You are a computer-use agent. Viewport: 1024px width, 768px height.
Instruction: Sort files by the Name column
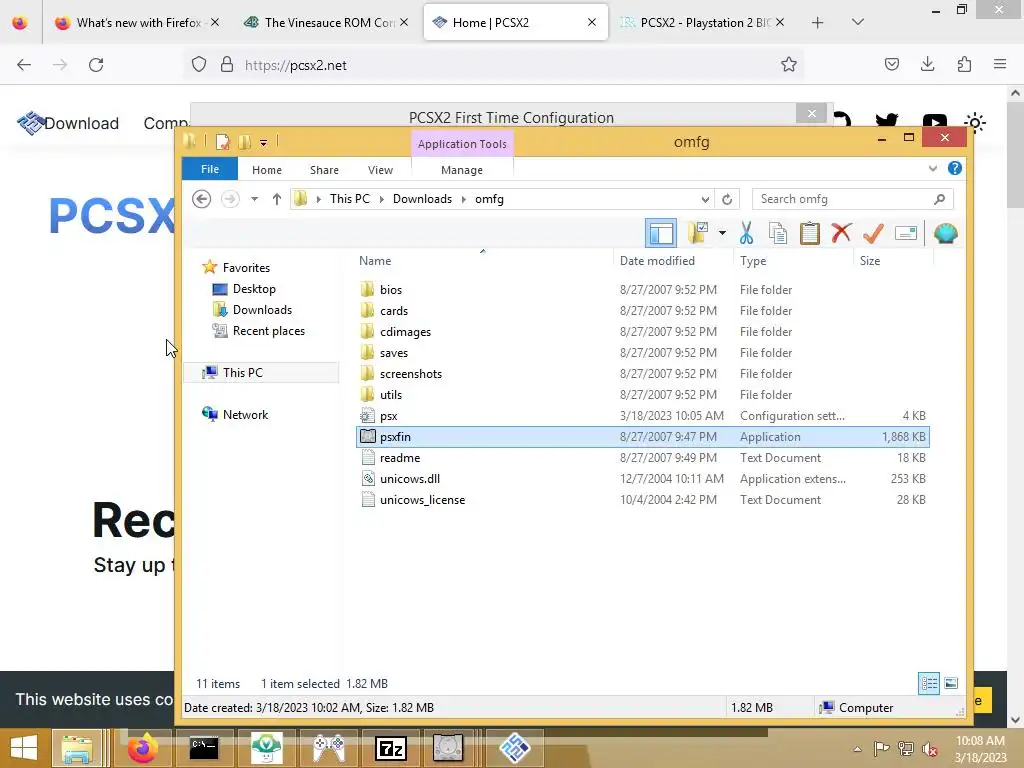(375, 261)
